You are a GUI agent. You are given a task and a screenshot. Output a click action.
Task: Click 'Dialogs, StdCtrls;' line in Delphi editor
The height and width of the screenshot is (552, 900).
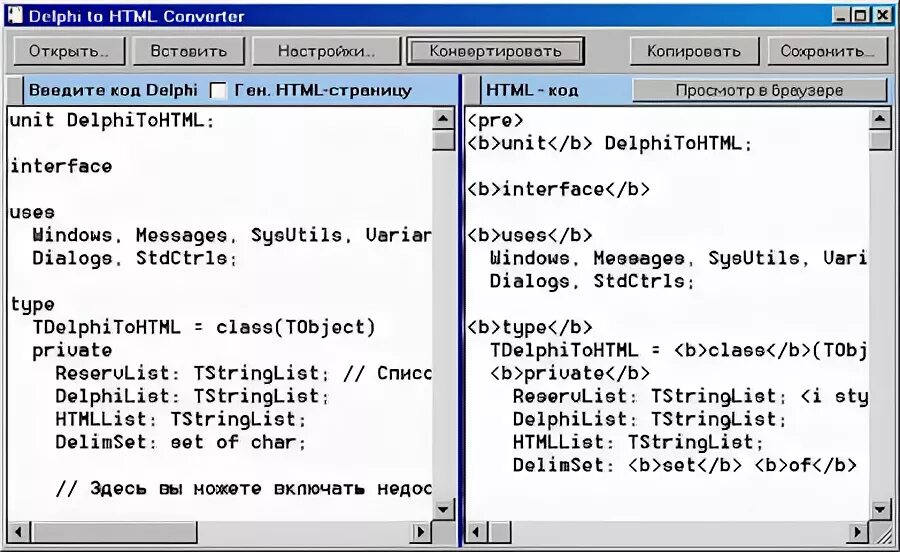[134, 258]
